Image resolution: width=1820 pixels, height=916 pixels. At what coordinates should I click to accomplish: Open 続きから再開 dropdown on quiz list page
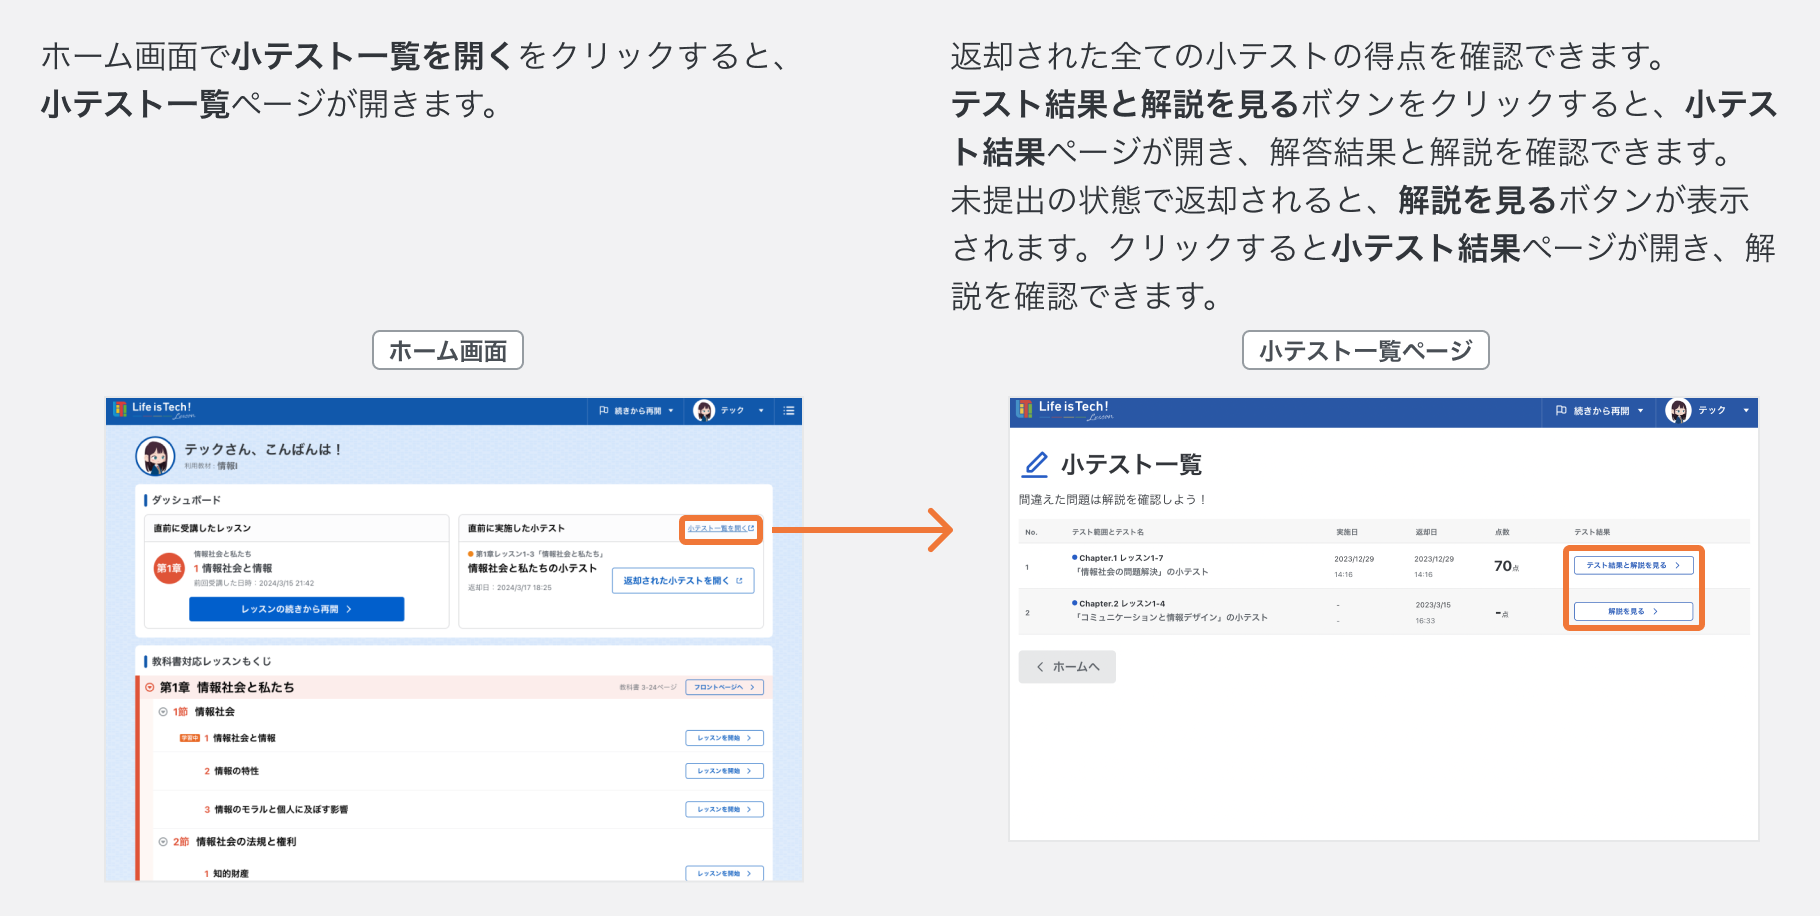coord(1600,410)
